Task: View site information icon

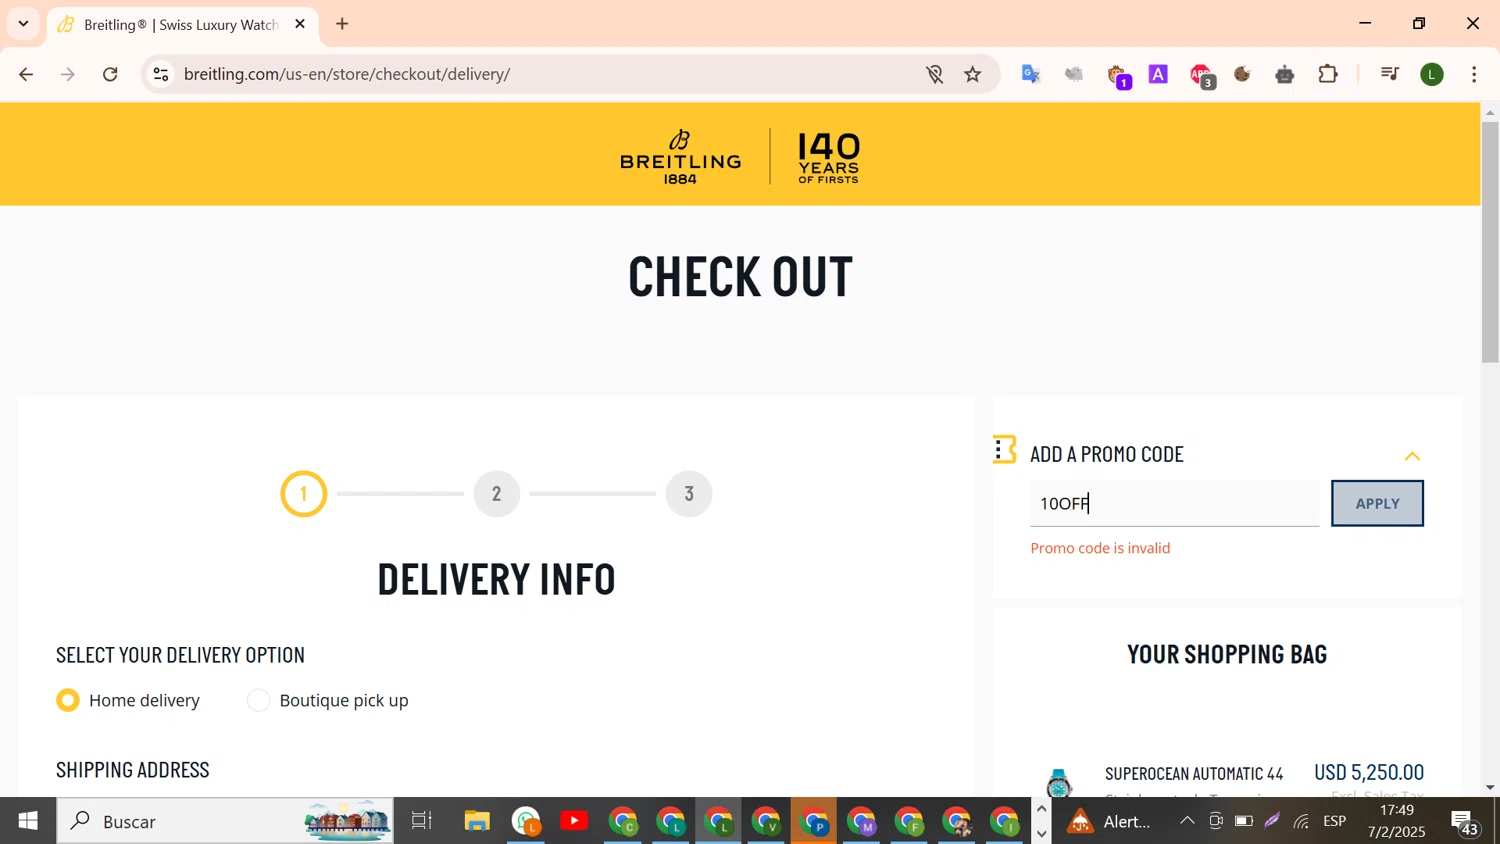Action: coord(161,74)
